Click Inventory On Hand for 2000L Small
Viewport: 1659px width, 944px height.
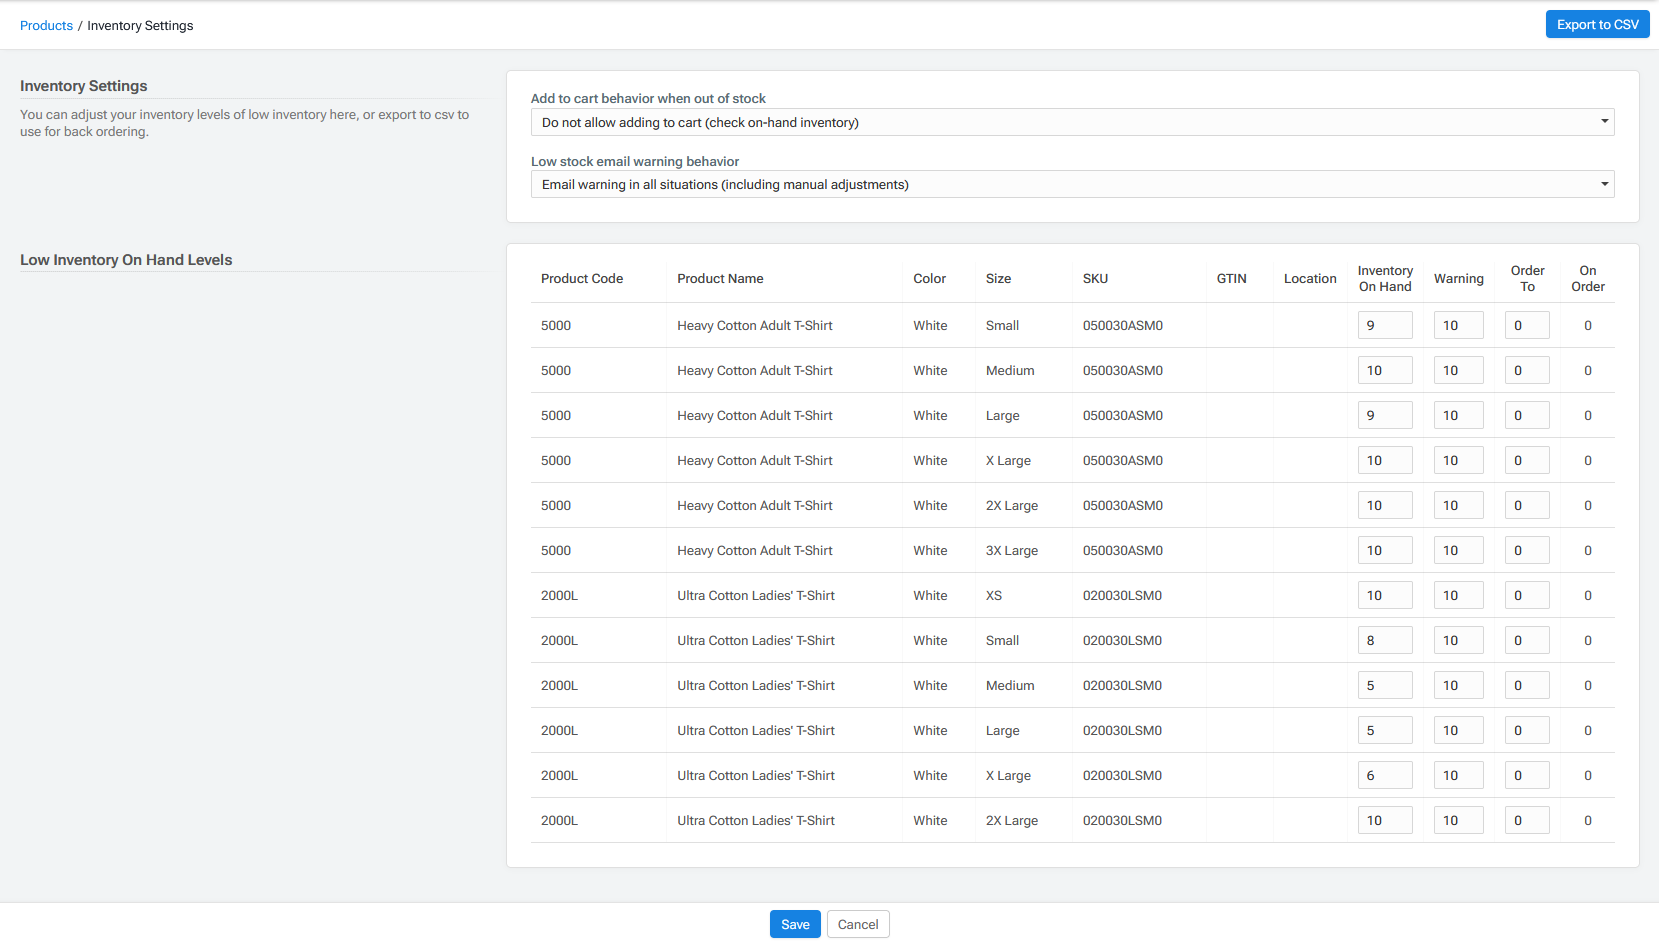[x=1384, y=641]
